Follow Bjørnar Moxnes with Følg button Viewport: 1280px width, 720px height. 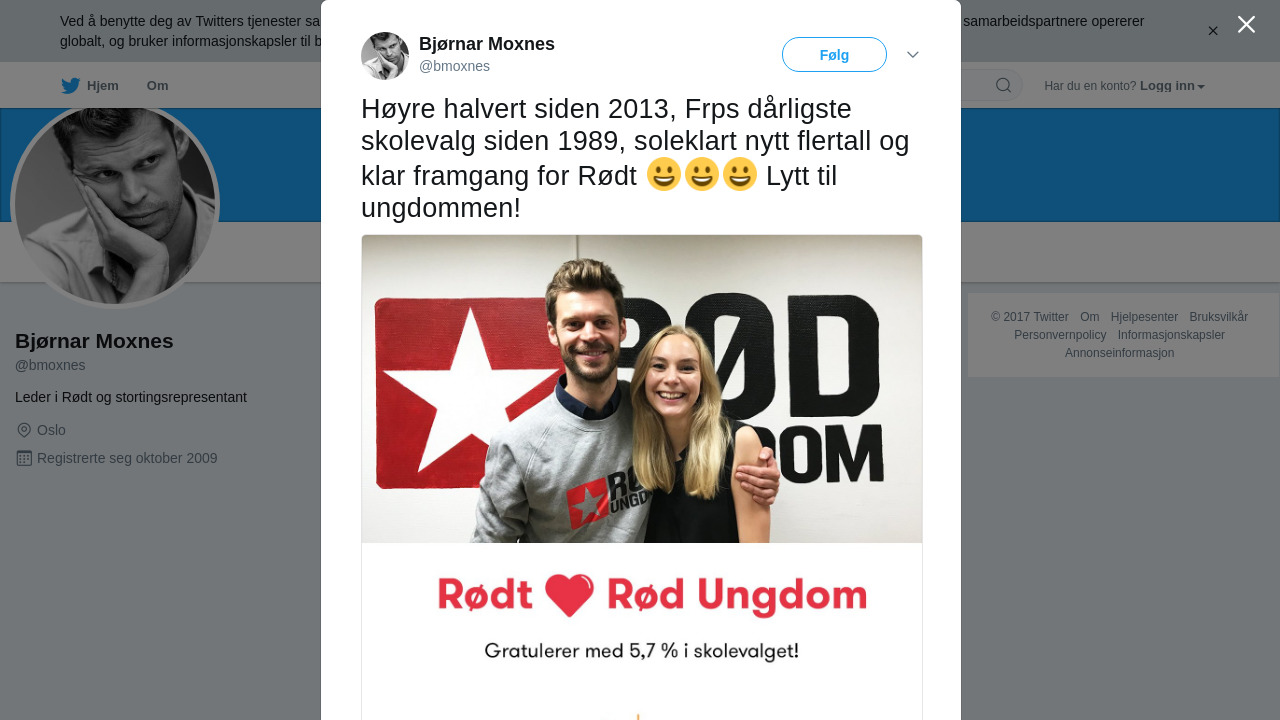[x=834, y=55]
